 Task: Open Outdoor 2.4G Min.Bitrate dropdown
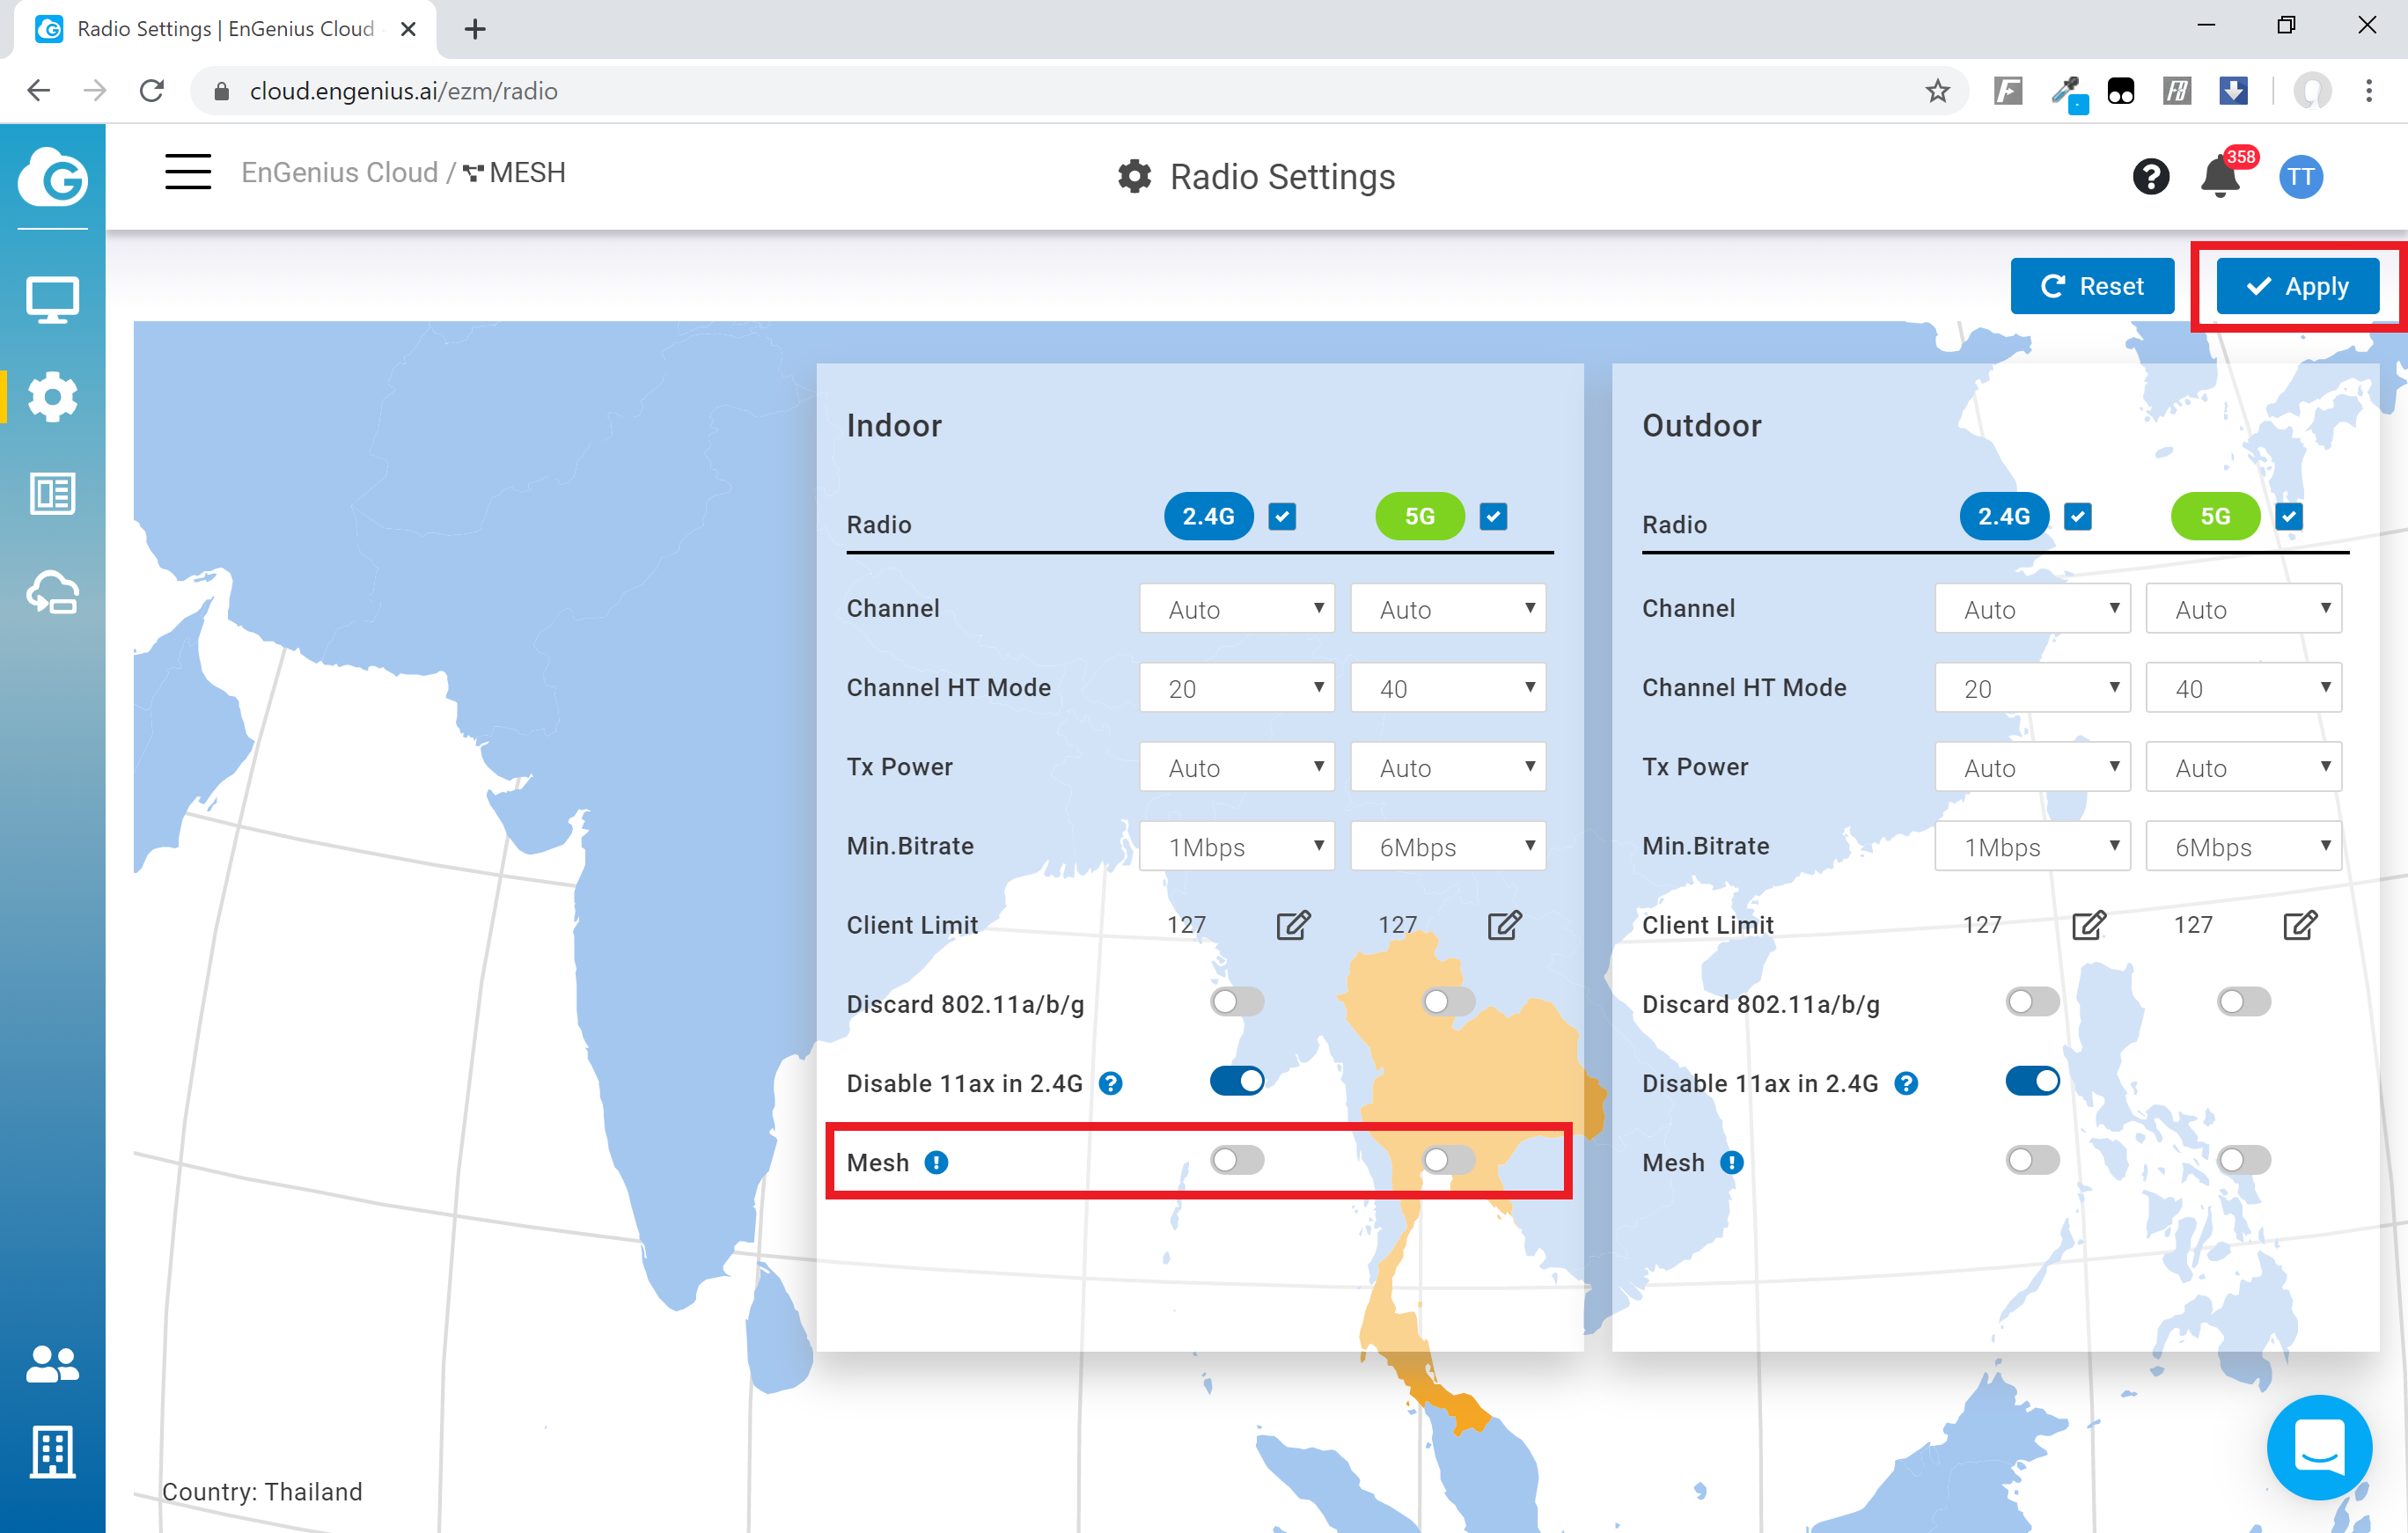[2032, 846]
